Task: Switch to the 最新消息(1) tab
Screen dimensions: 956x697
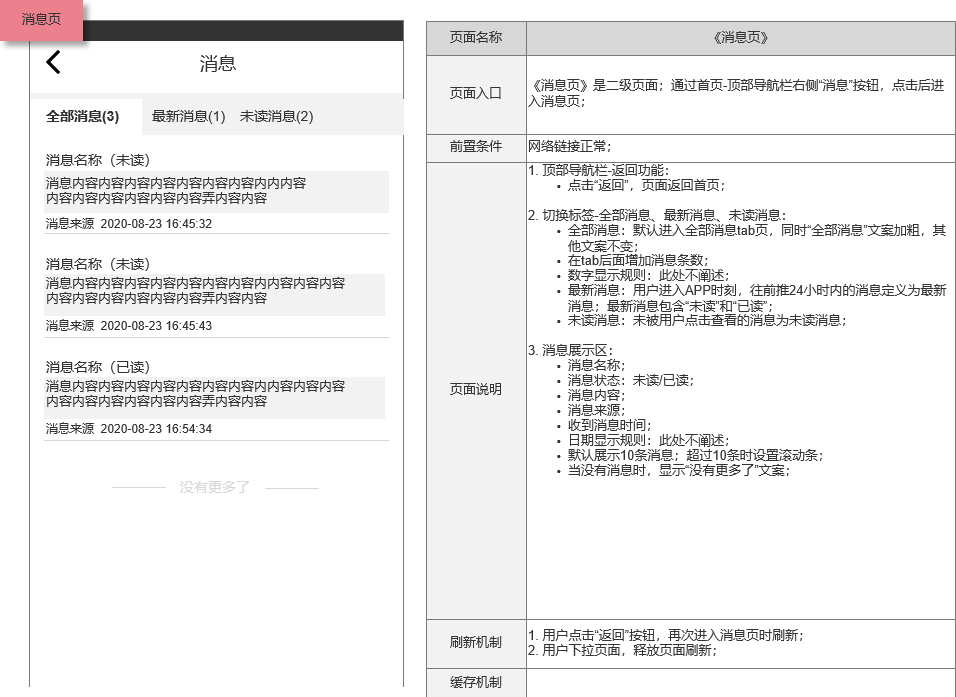Action: point(186,117)
